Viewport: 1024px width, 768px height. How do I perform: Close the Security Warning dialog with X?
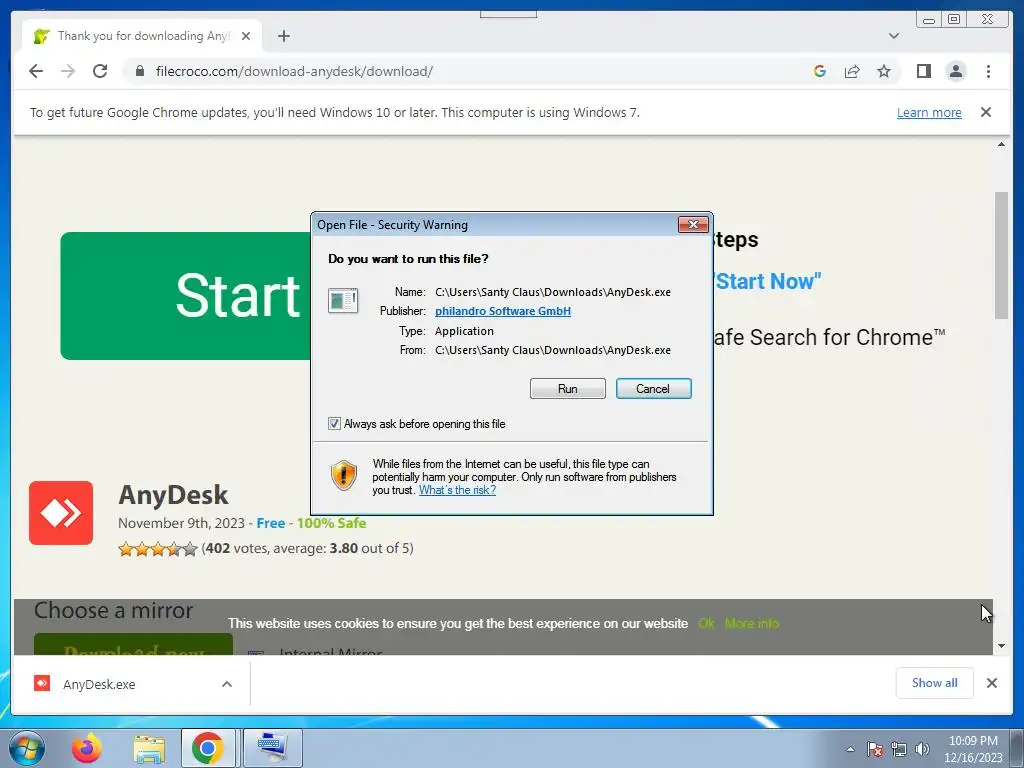click(693, 225)
